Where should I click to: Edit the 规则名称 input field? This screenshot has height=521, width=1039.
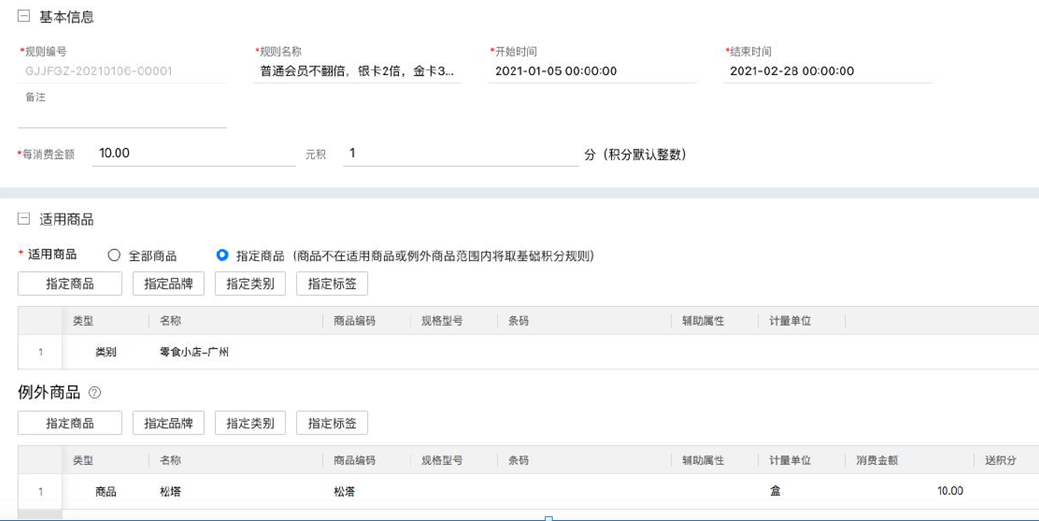click(x=357, y=71)
